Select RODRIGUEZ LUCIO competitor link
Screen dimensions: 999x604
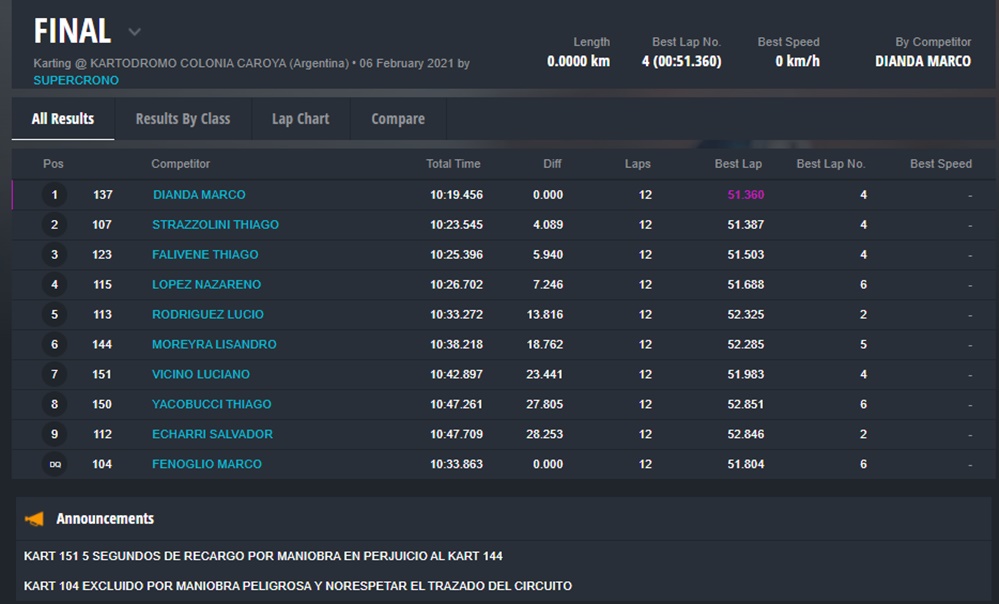tap(208, 315)
